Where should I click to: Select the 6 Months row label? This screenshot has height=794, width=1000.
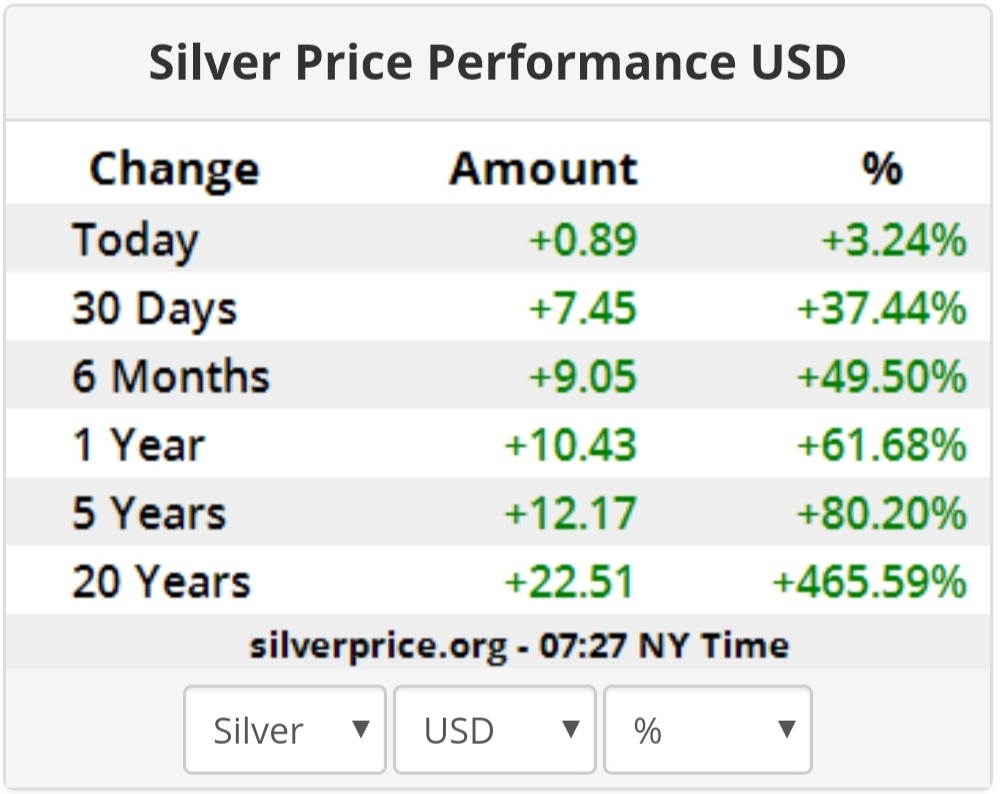click(x=171, y=376)
